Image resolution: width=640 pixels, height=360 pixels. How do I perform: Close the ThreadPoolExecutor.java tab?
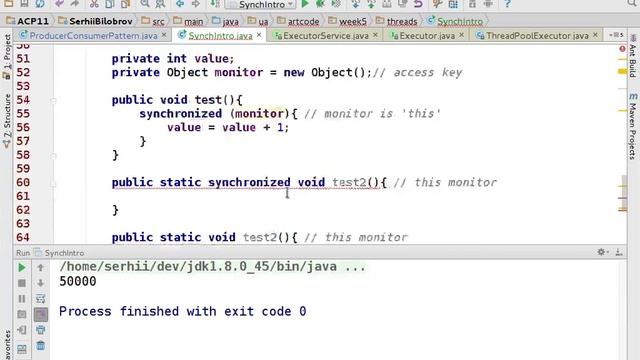pyautogui.click(x=595, y=35)
